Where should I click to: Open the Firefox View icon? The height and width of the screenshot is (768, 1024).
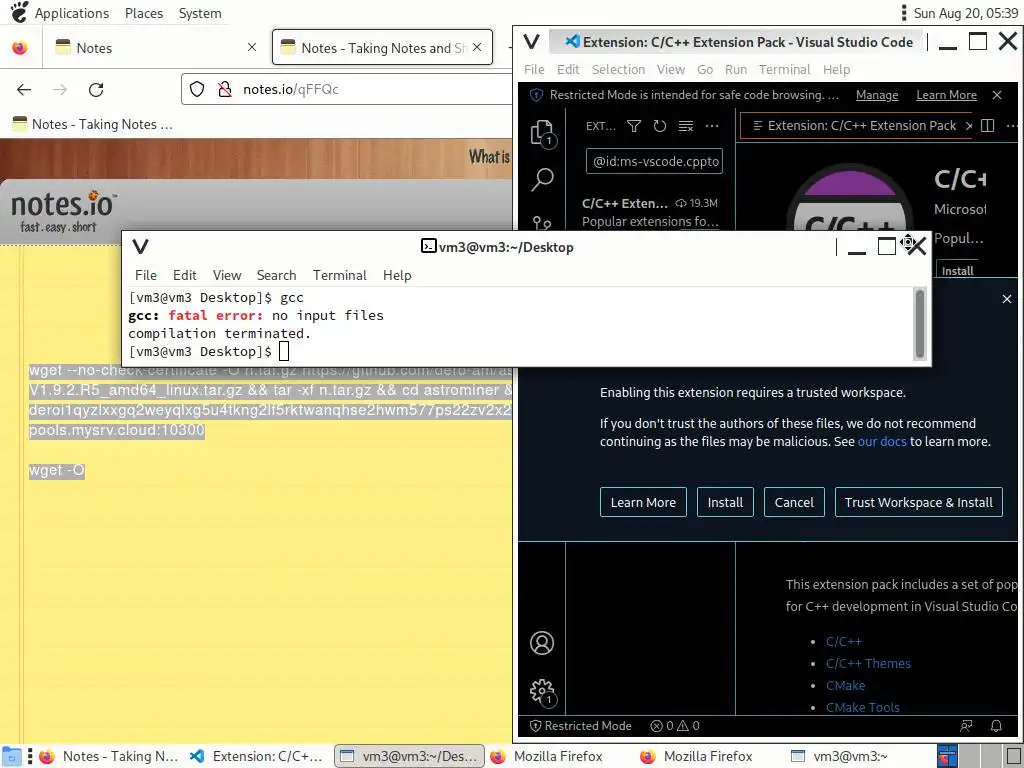click(20, 48)
